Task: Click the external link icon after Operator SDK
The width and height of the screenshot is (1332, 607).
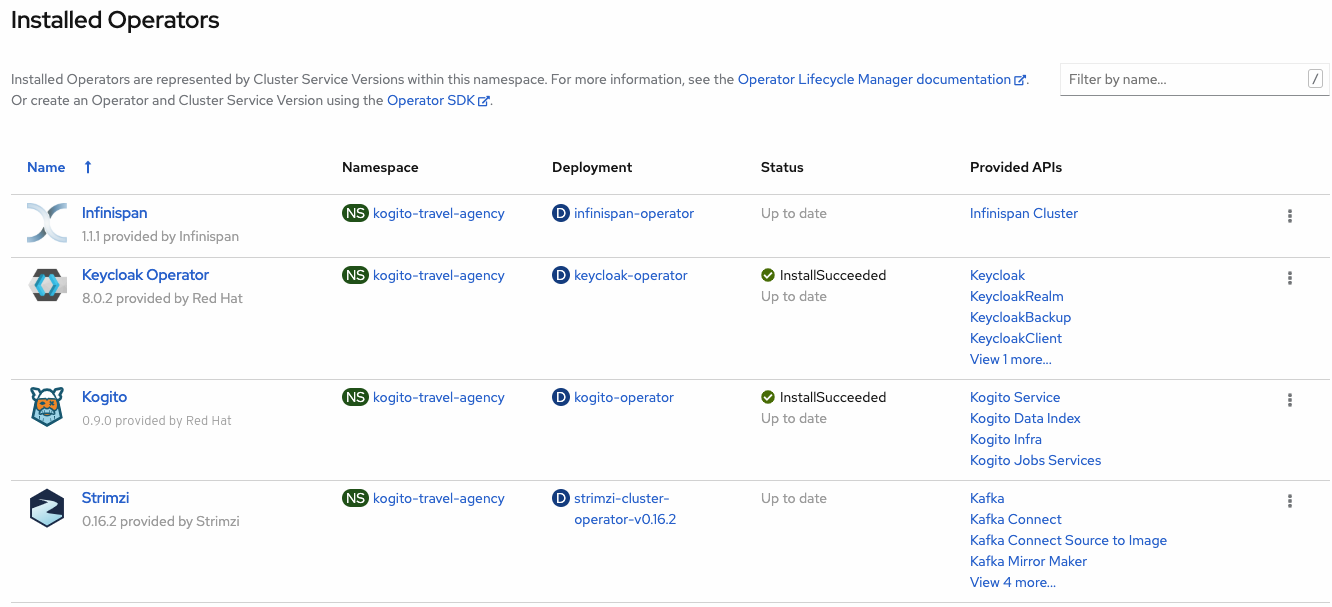Action: click(483, 100)
